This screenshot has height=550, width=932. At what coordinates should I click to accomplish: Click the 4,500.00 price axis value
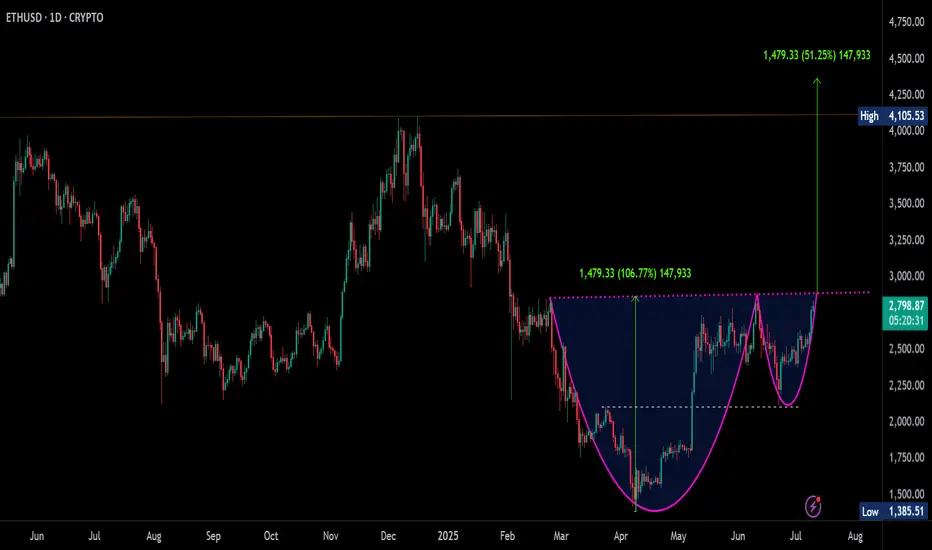(906, 58)
